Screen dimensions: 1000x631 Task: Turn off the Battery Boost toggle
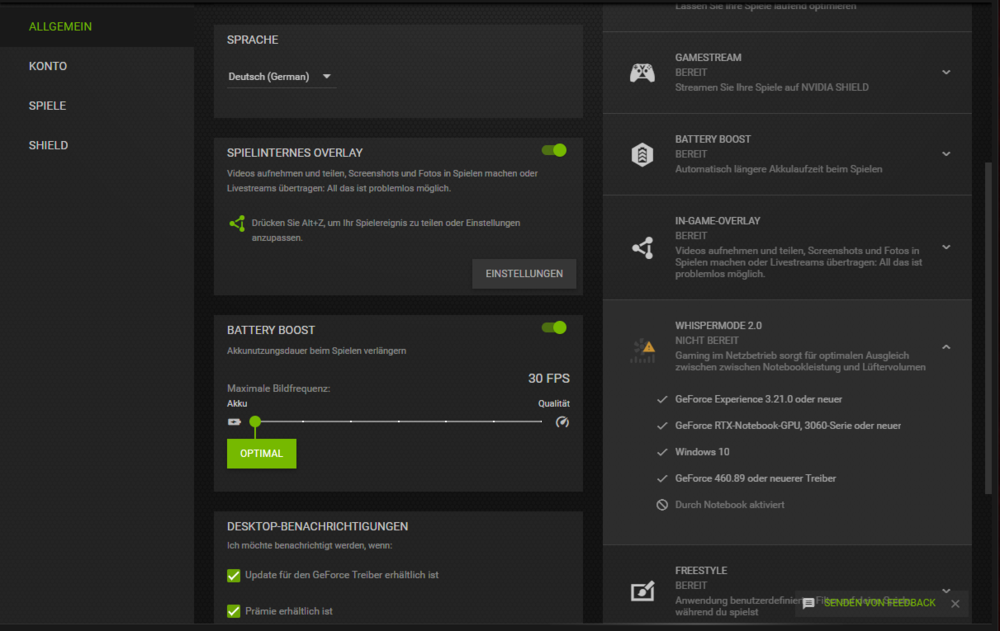(x=553, y=327)
